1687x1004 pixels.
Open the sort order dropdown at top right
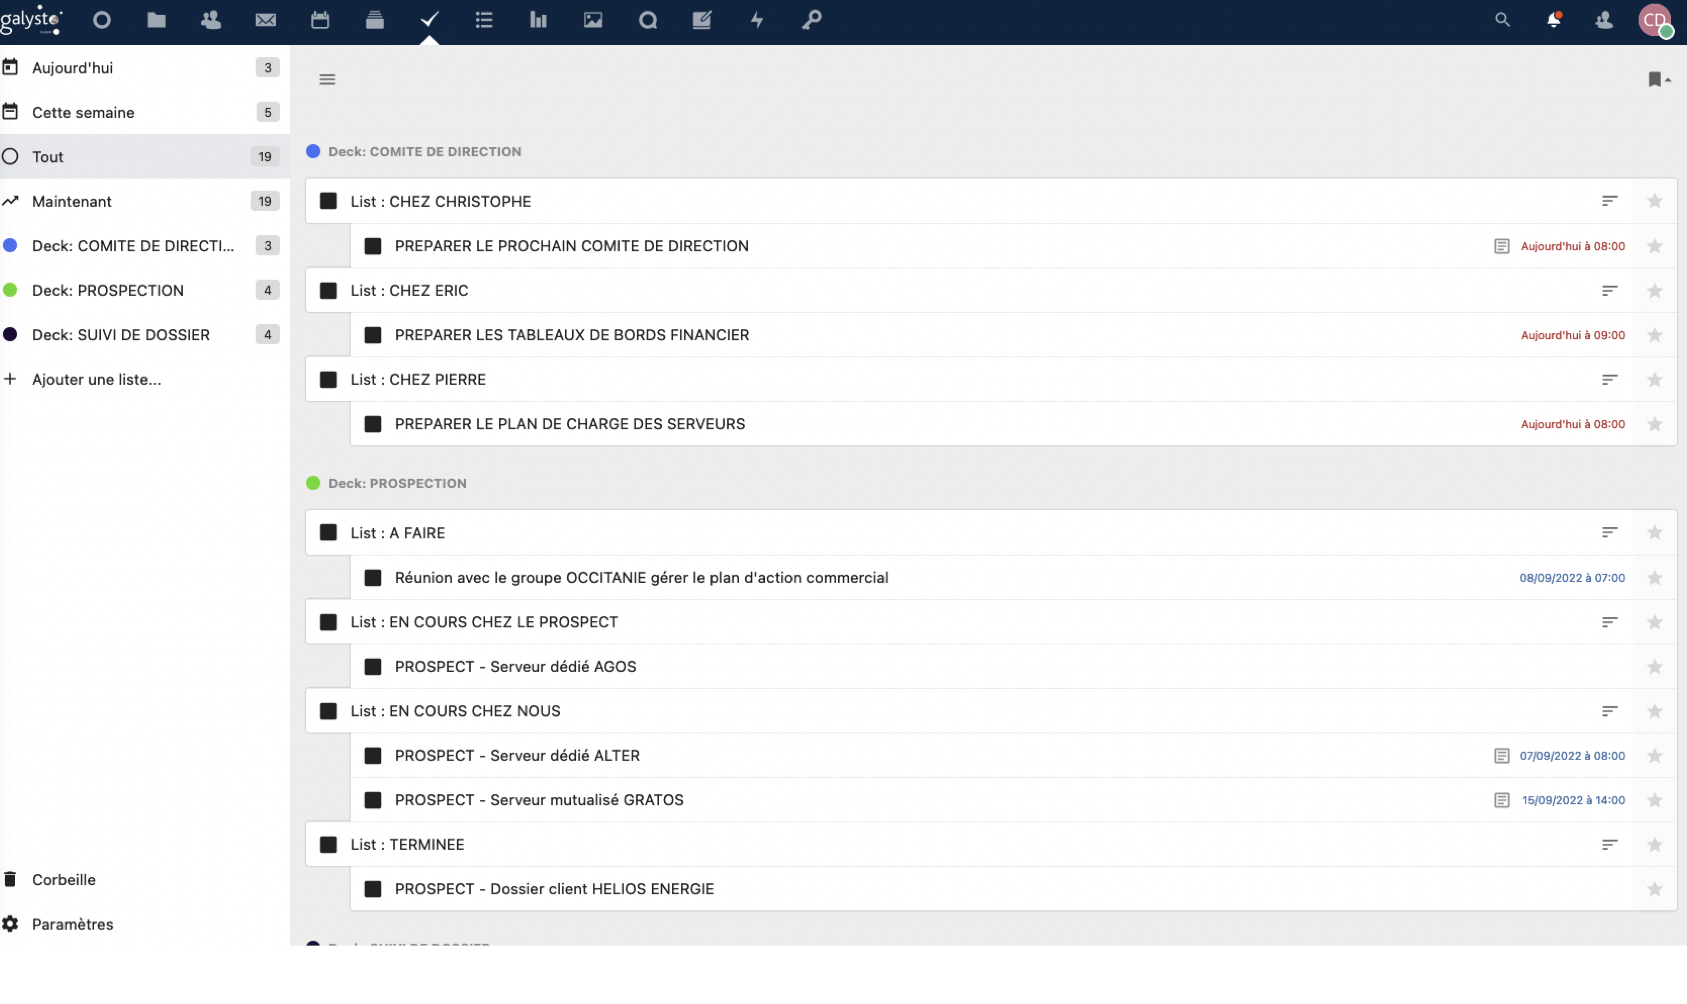point(1658,80)
